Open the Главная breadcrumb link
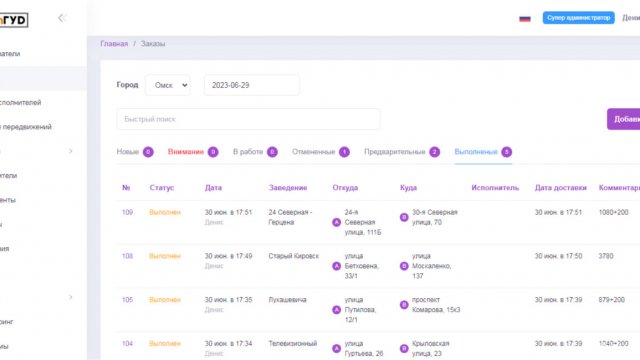This screenshot has width=640, height=360. (x=114, y=44)
